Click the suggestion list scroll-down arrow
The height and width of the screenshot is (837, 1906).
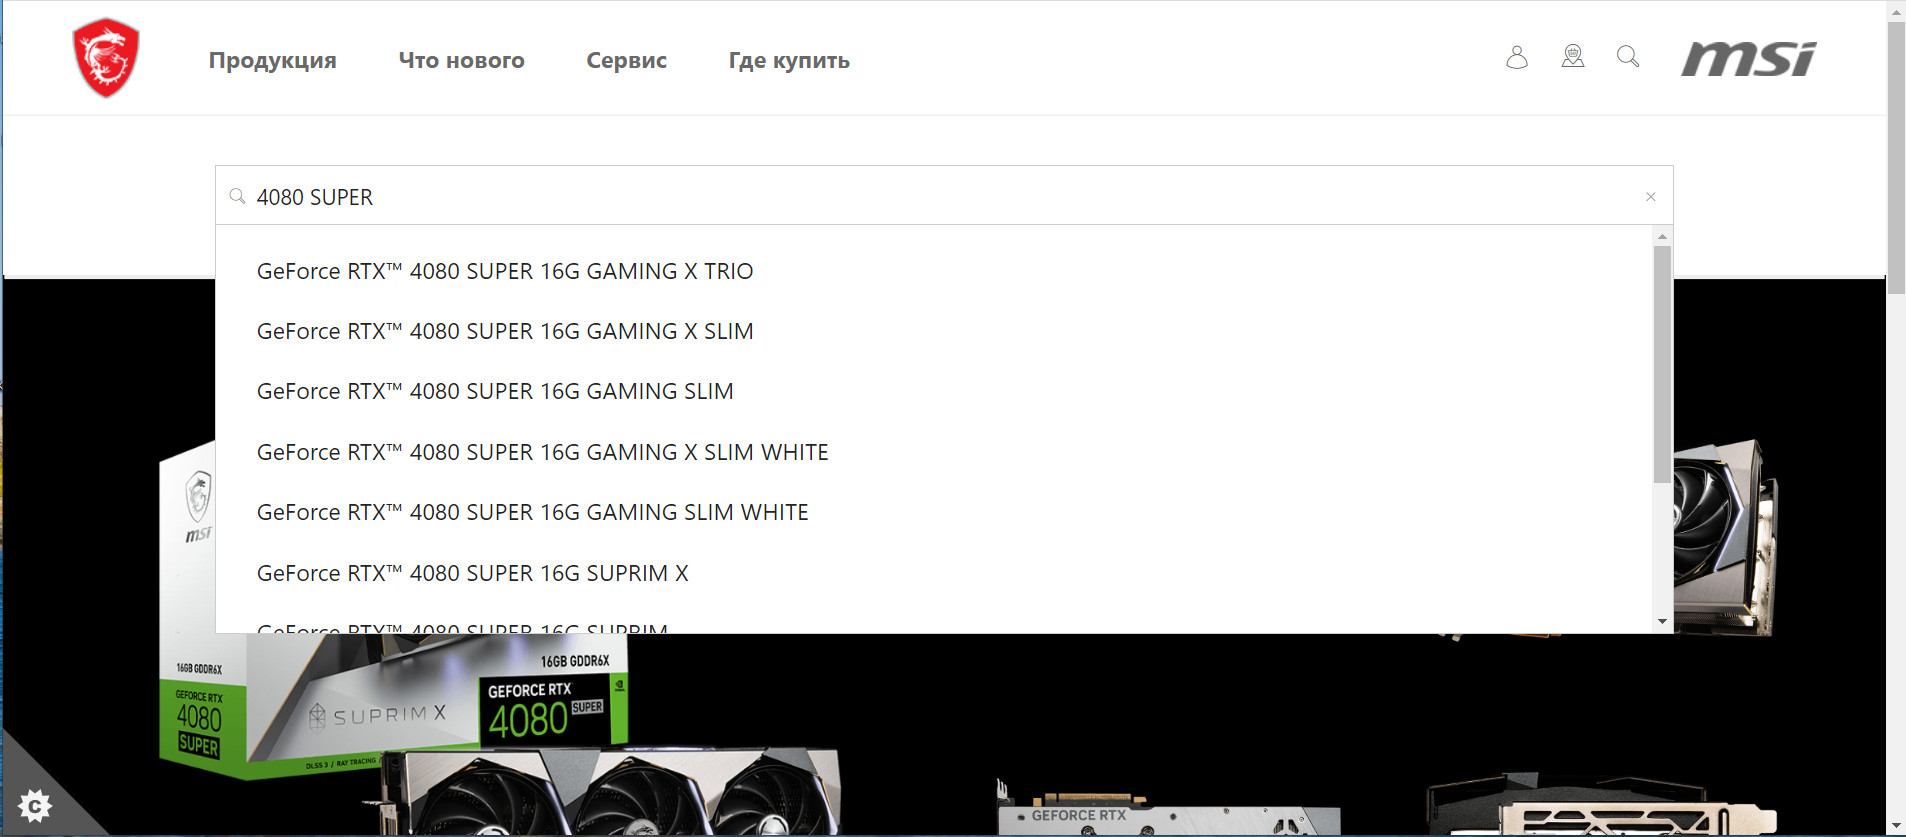coord(1662,622)
